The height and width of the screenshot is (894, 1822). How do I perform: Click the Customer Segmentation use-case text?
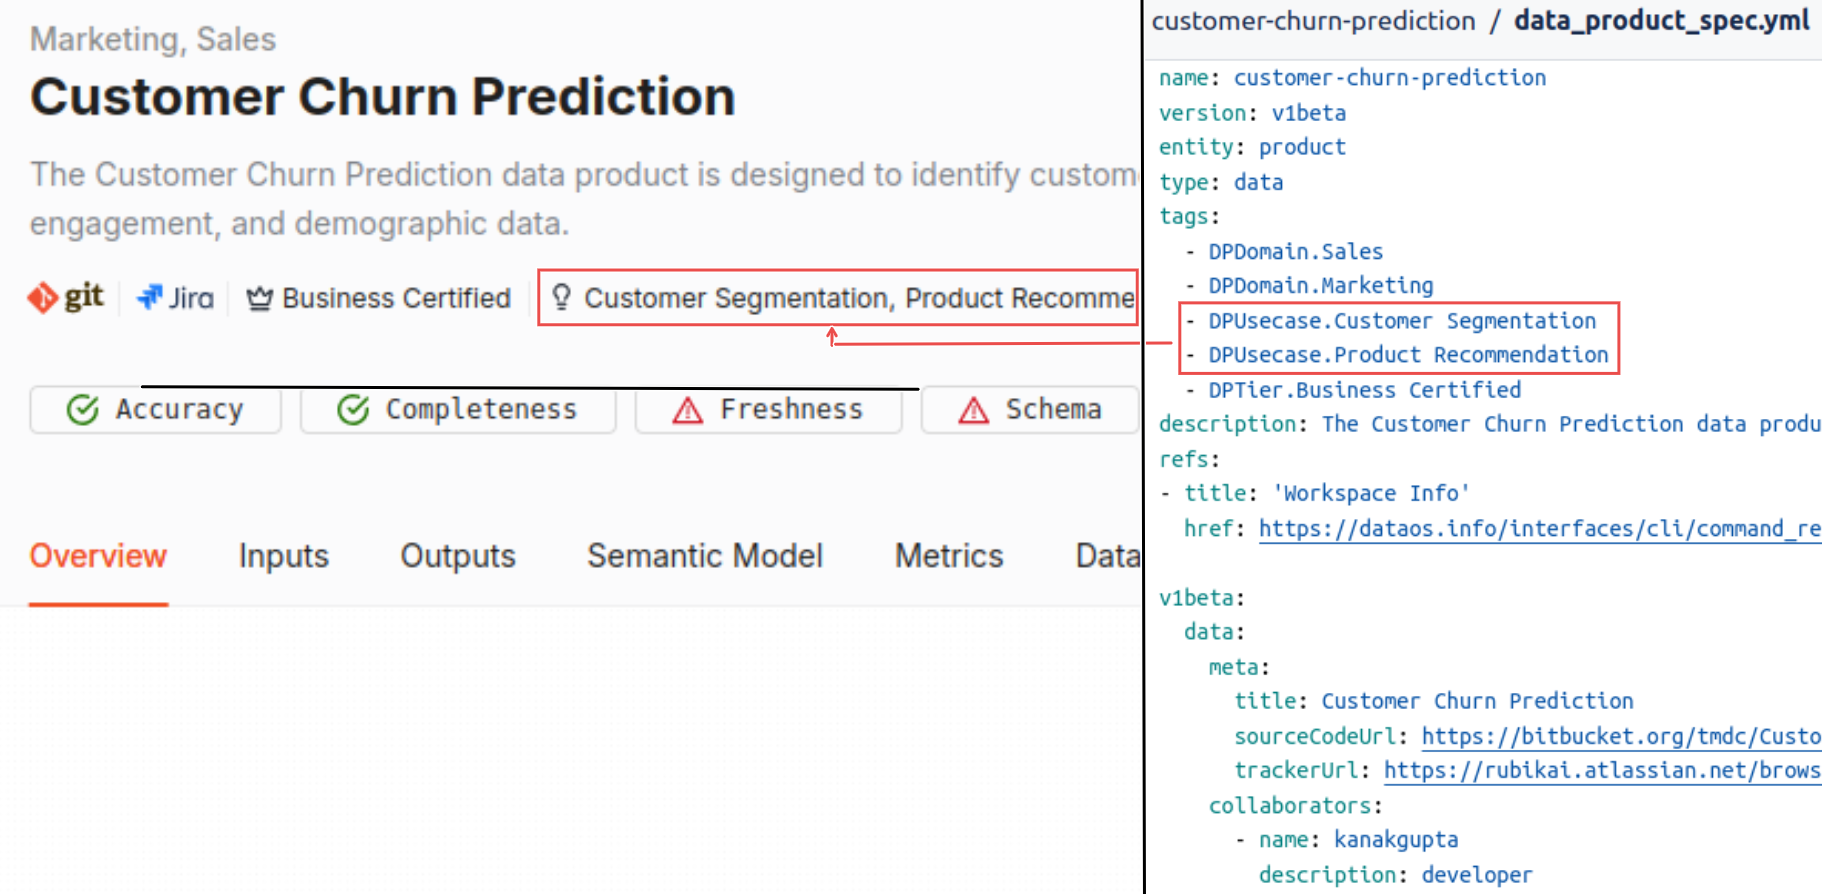pos(737,298)
